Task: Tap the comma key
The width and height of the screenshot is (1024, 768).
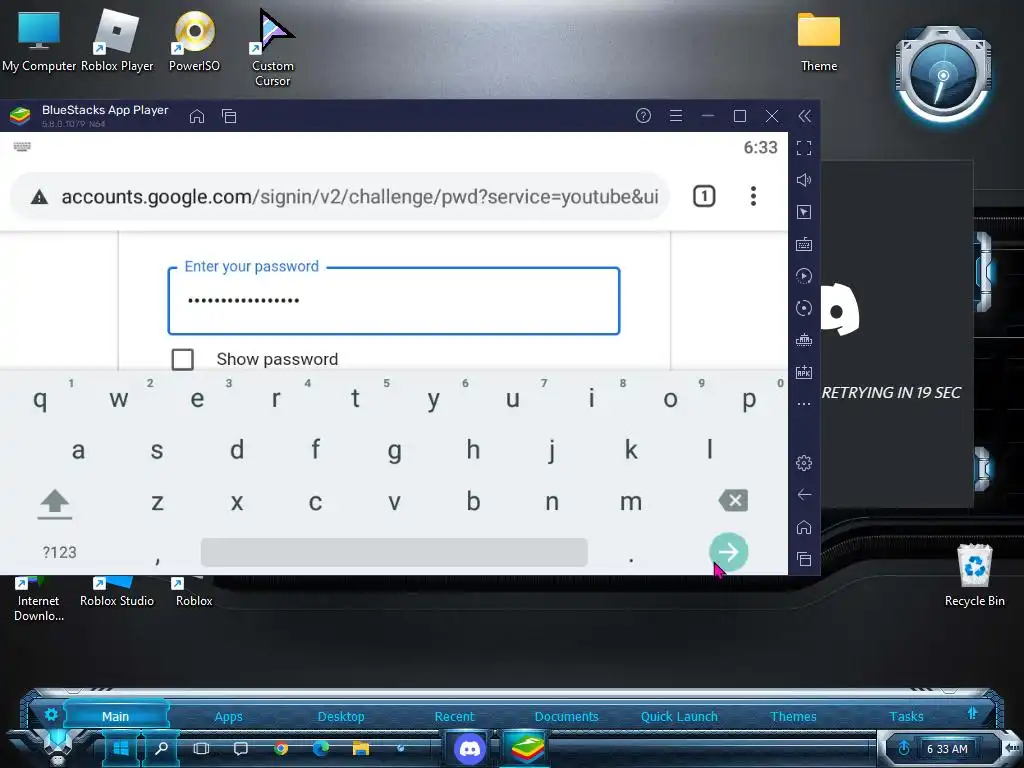Action: click(x=157, y=558)
